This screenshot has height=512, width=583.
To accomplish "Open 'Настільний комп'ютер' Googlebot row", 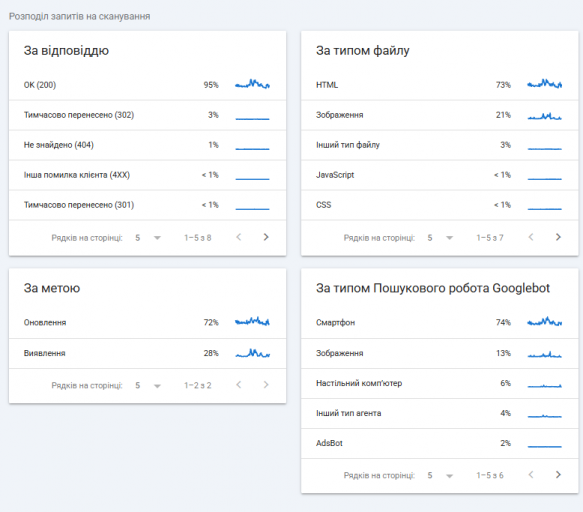I will 440,383.
